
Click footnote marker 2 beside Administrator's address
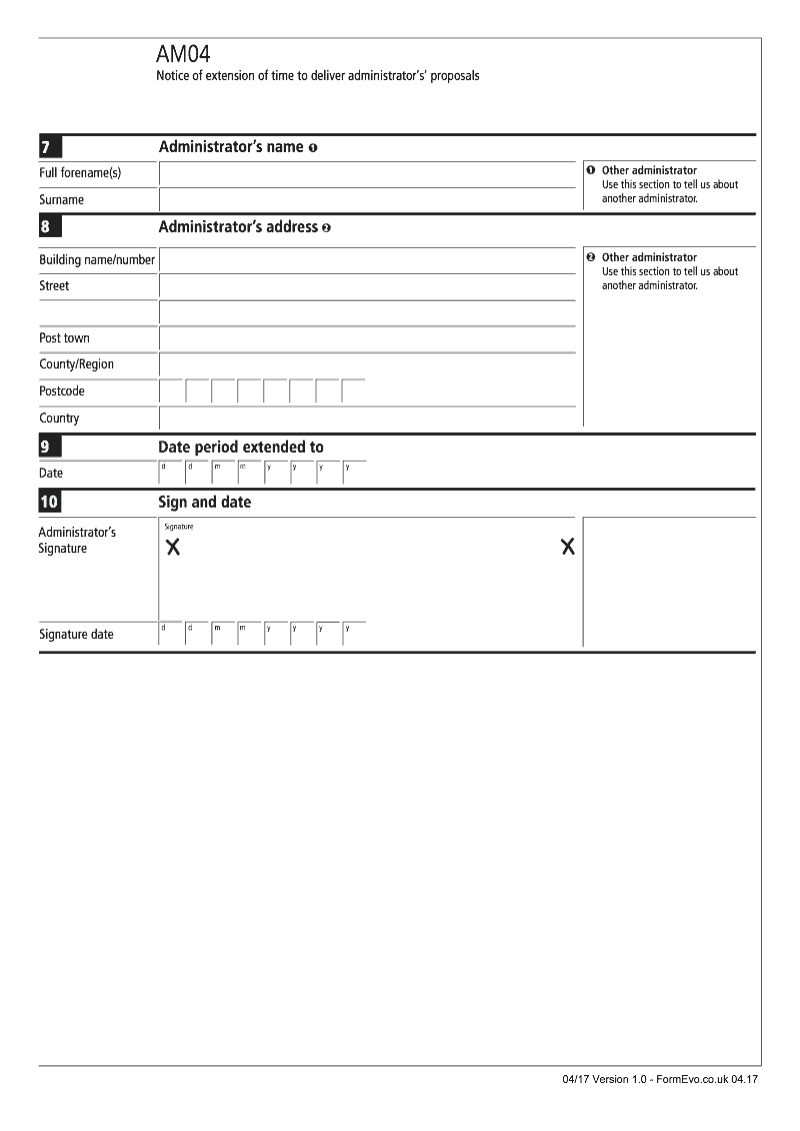tap(326, 228)
